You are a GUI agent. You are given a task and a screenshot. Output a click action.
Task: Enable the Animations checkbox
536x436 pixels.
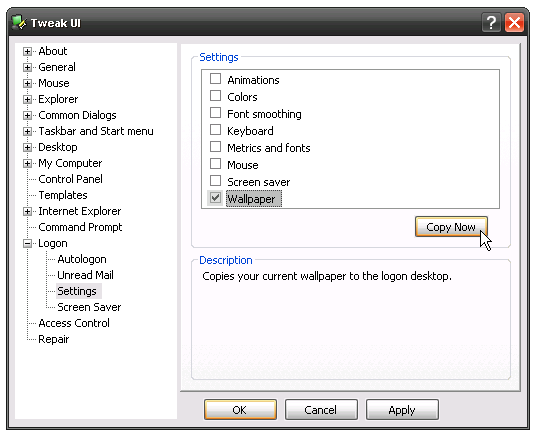215,79
